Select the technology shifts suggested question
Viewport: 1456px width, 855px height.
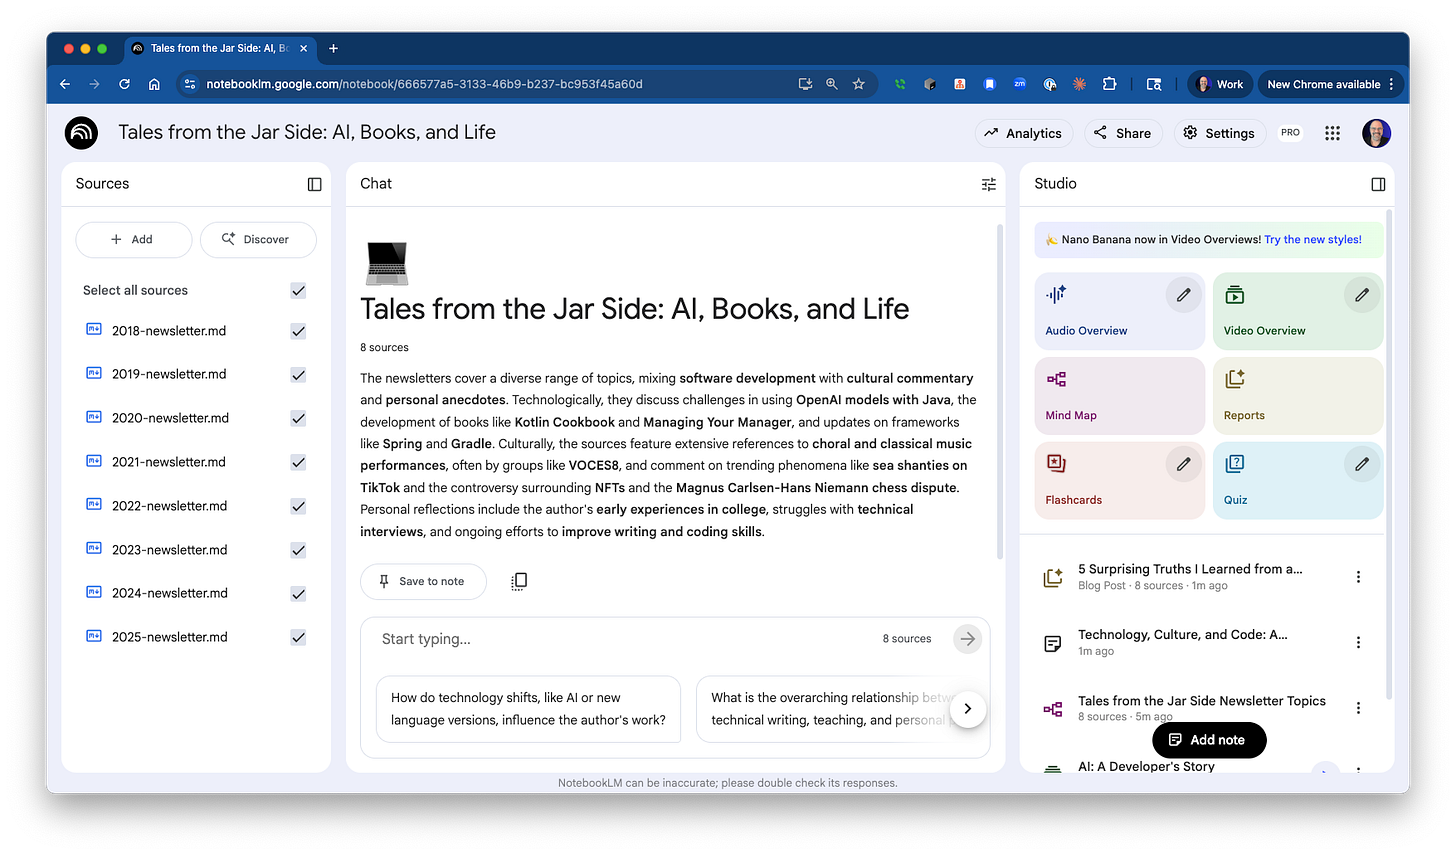tap(528, 709)
